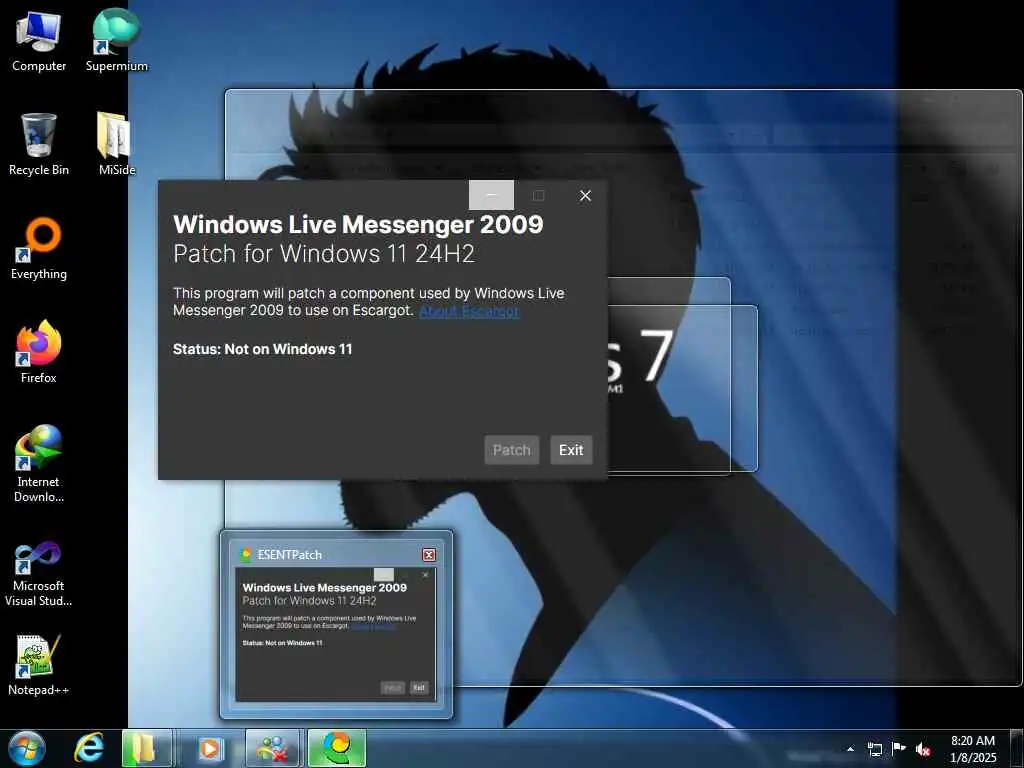The width and height of the screenshot is (1024, 768).
Task: Open the About Escargot link
Action: [x=469, y=311]
